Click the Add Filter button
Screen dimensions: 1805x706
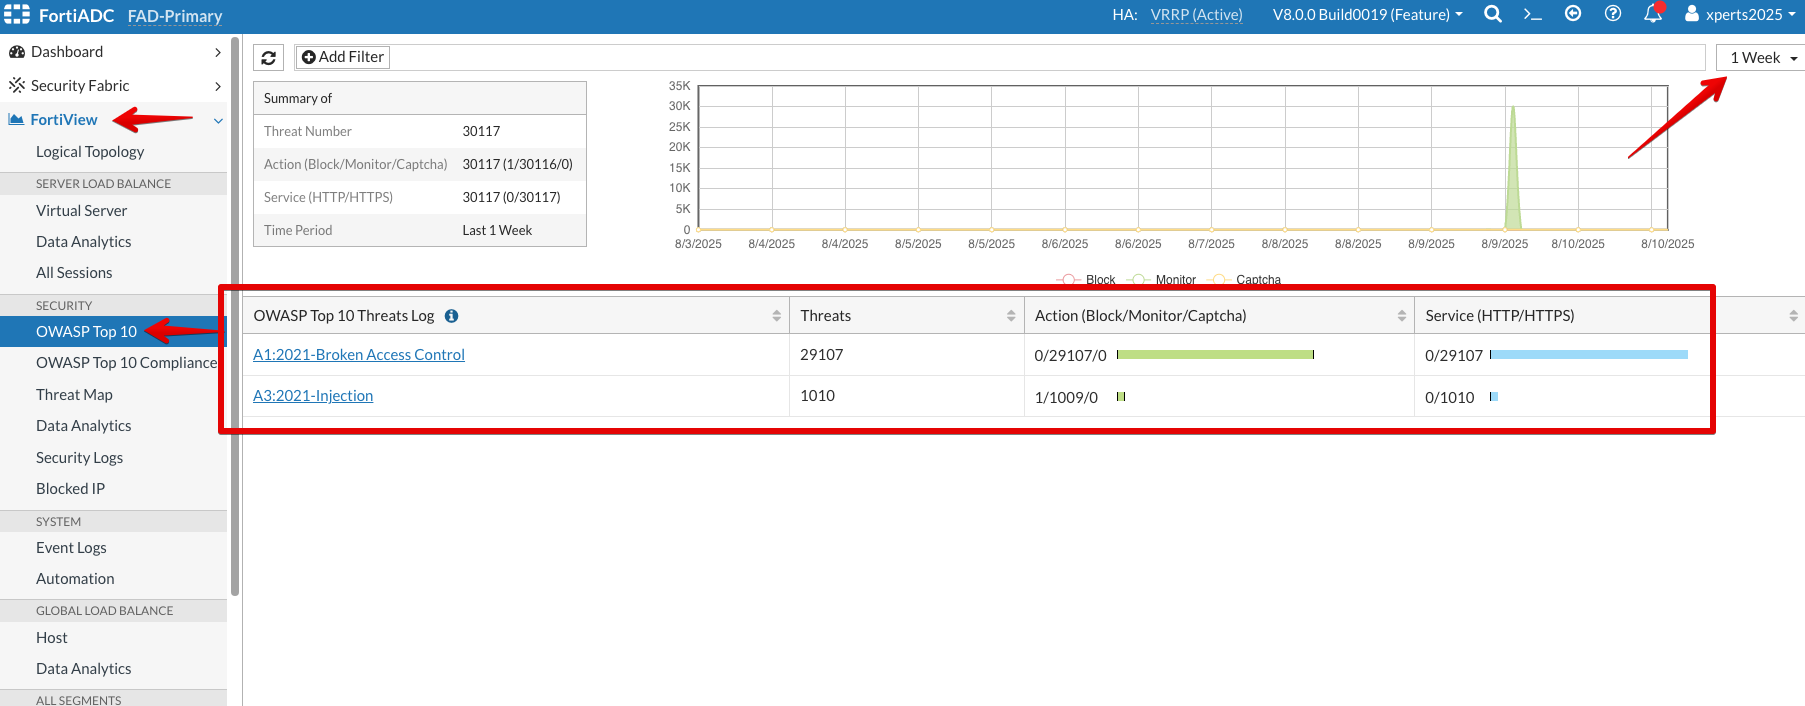(x=342, y=57)
